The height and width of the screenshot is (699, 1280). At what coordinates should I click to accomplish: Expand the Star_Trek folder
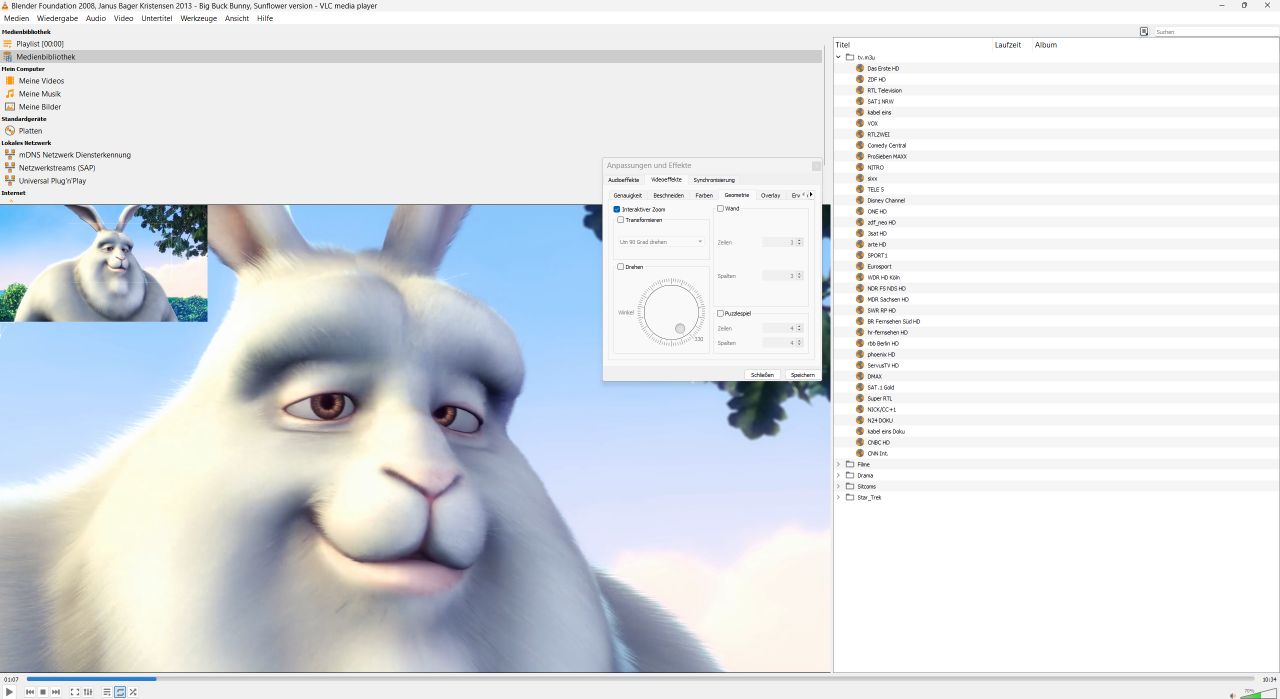point(839,497)
